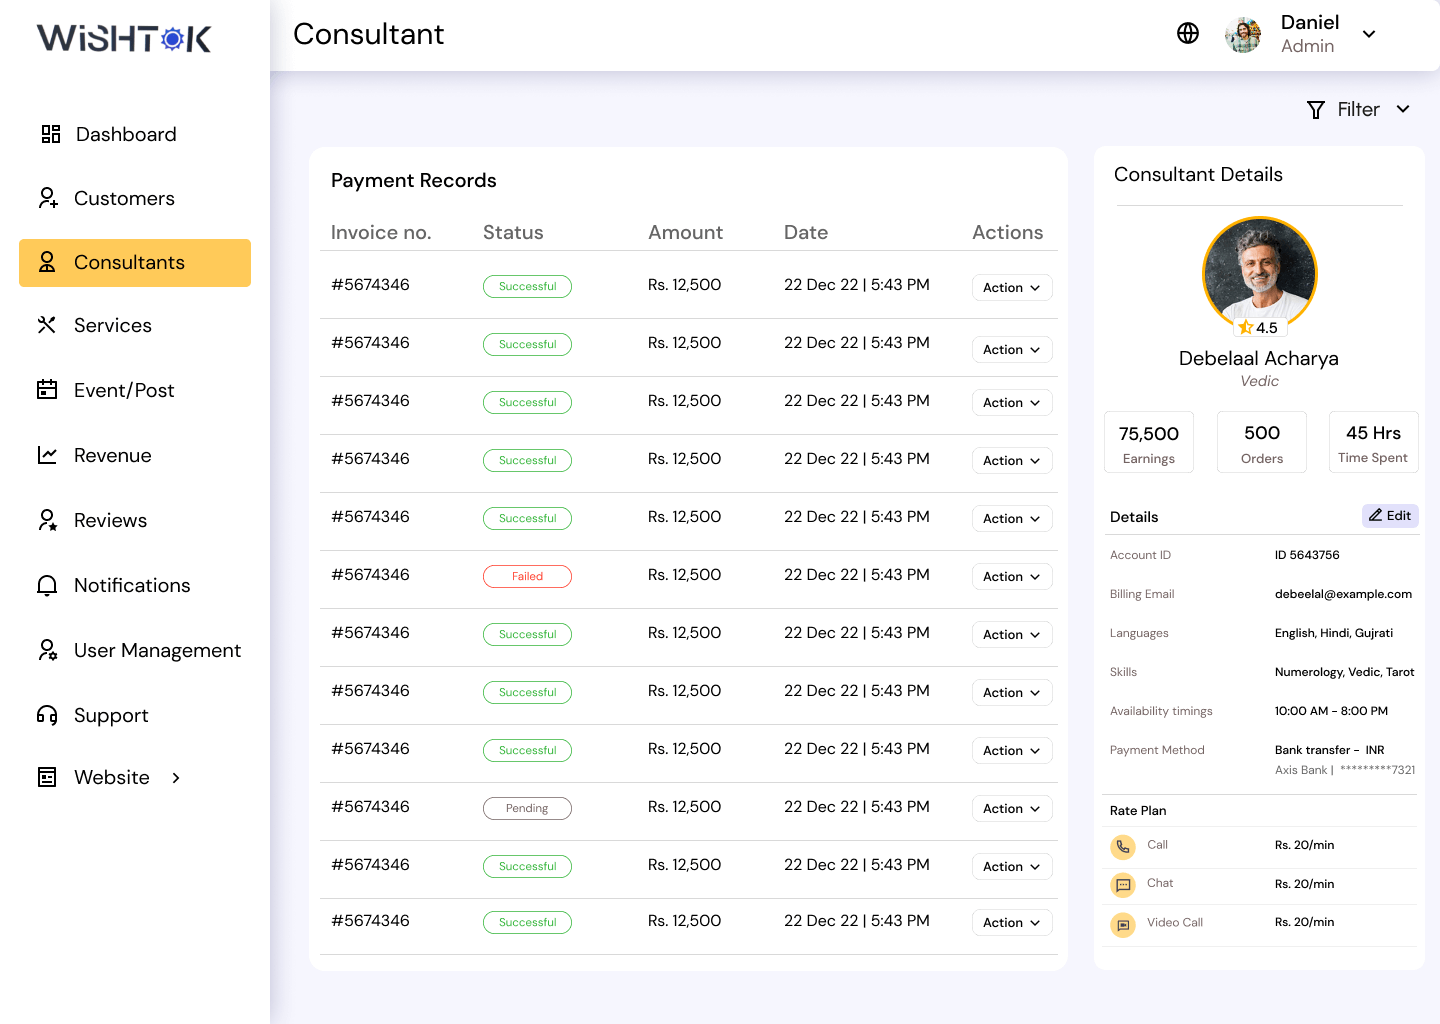Viewport: 1440px width, 1024px height.
Task: Click the Notifications bell icon
Action: coord(47,585)
